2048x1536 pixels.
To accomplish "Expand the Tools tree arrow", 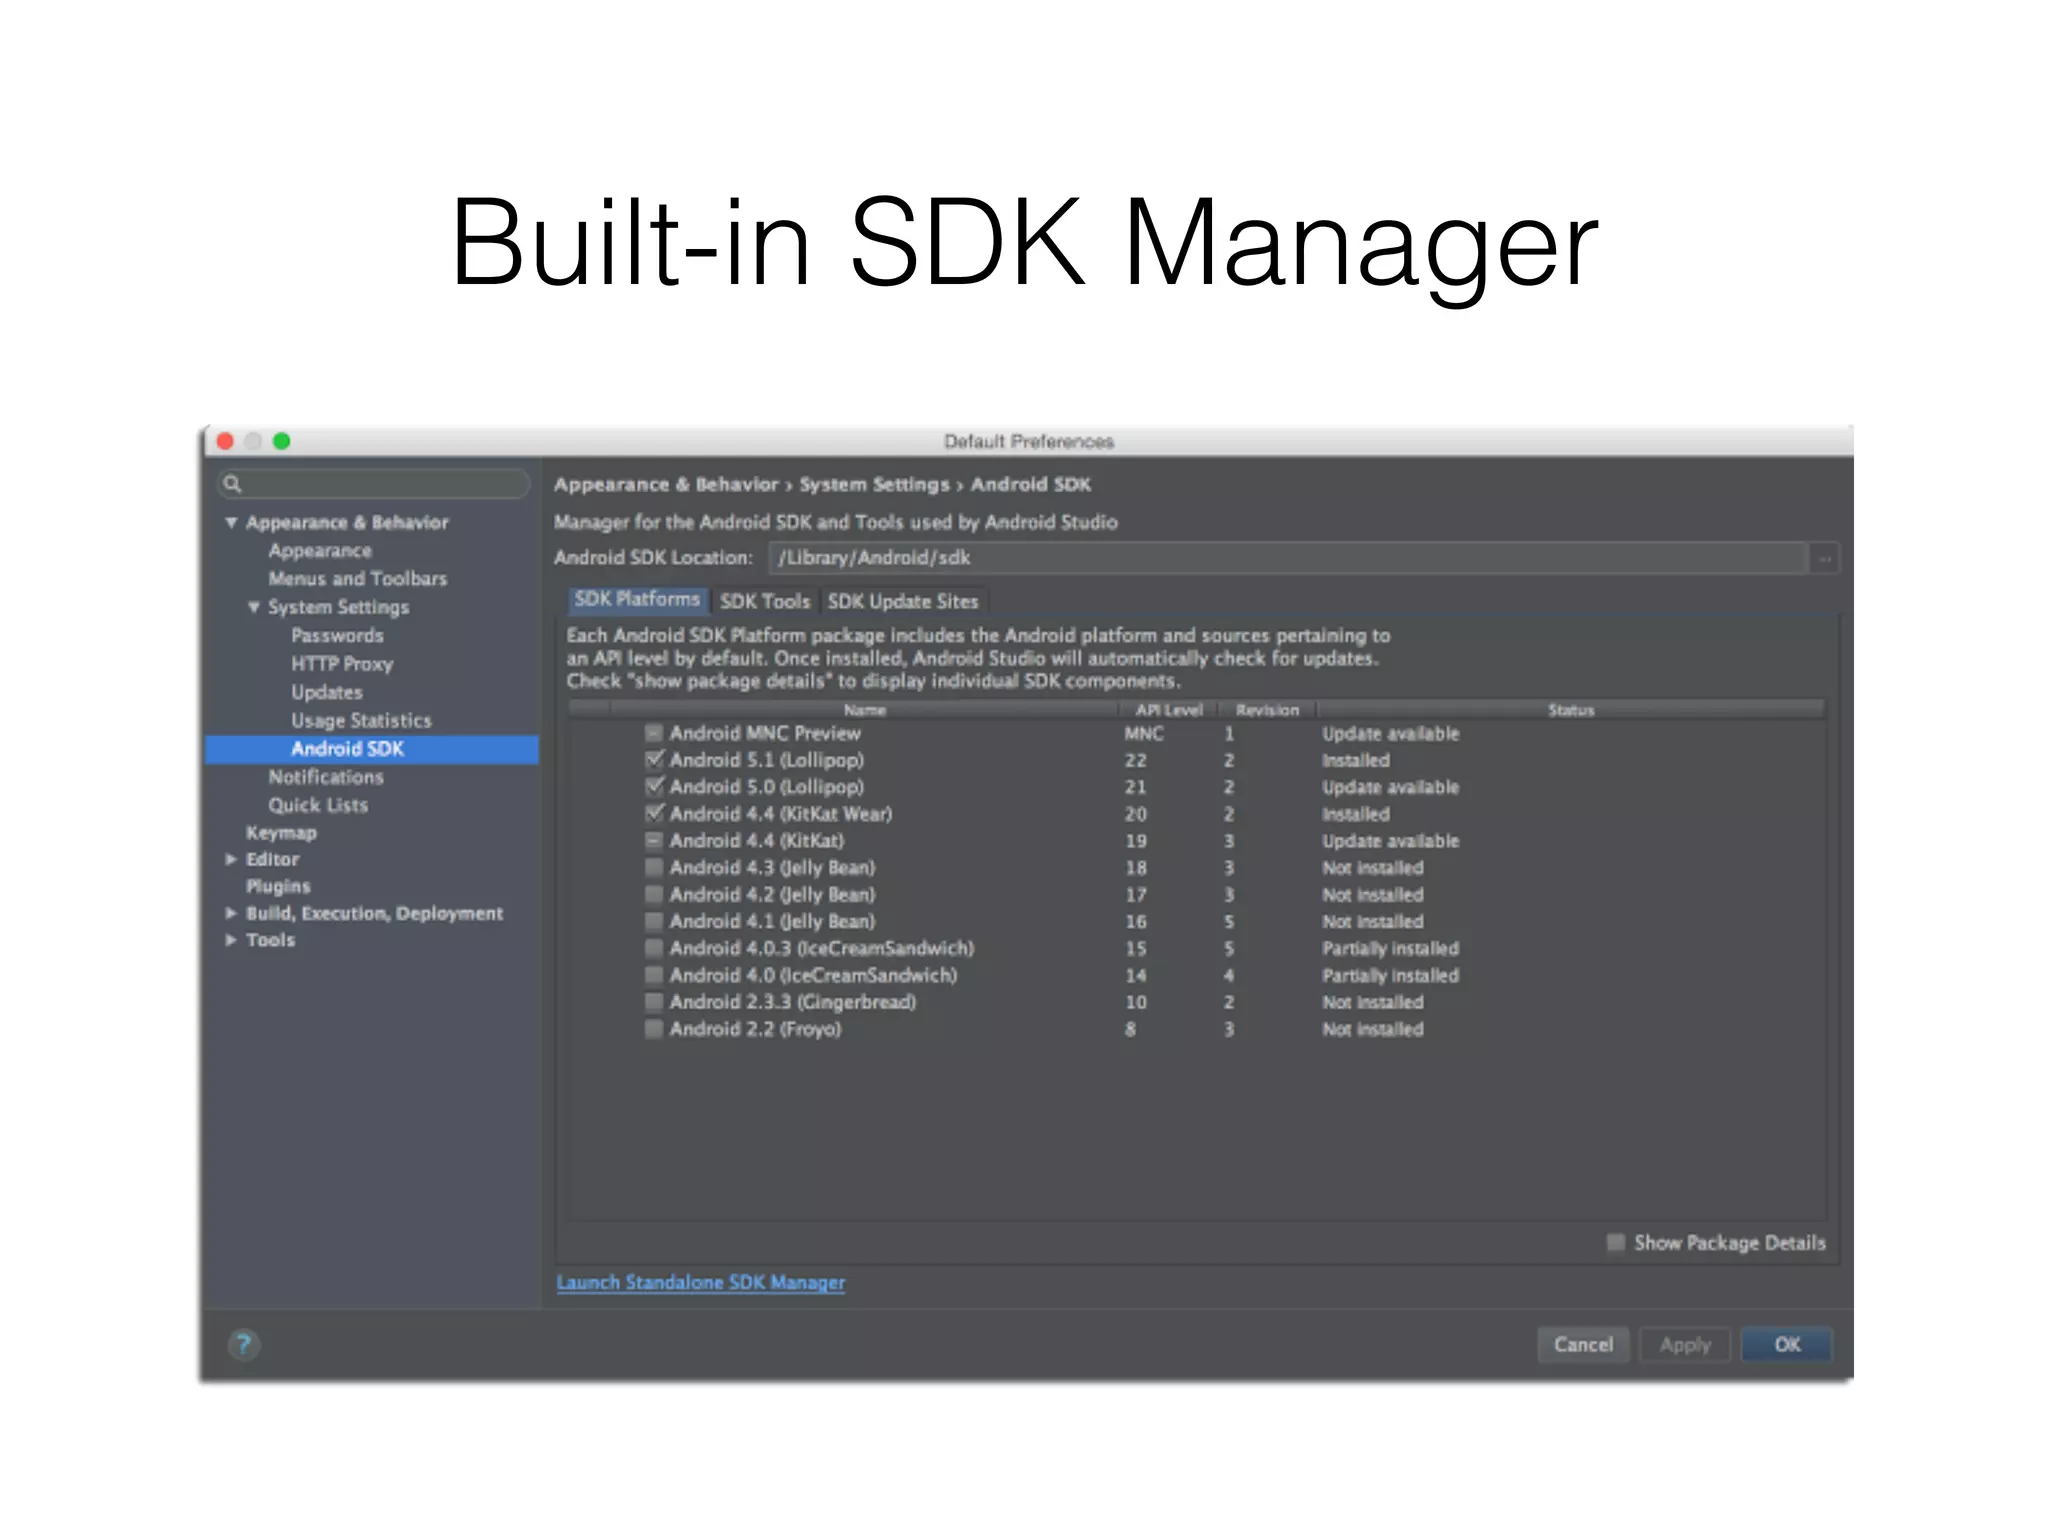I will pyautogui.click(x=231, y=940).
